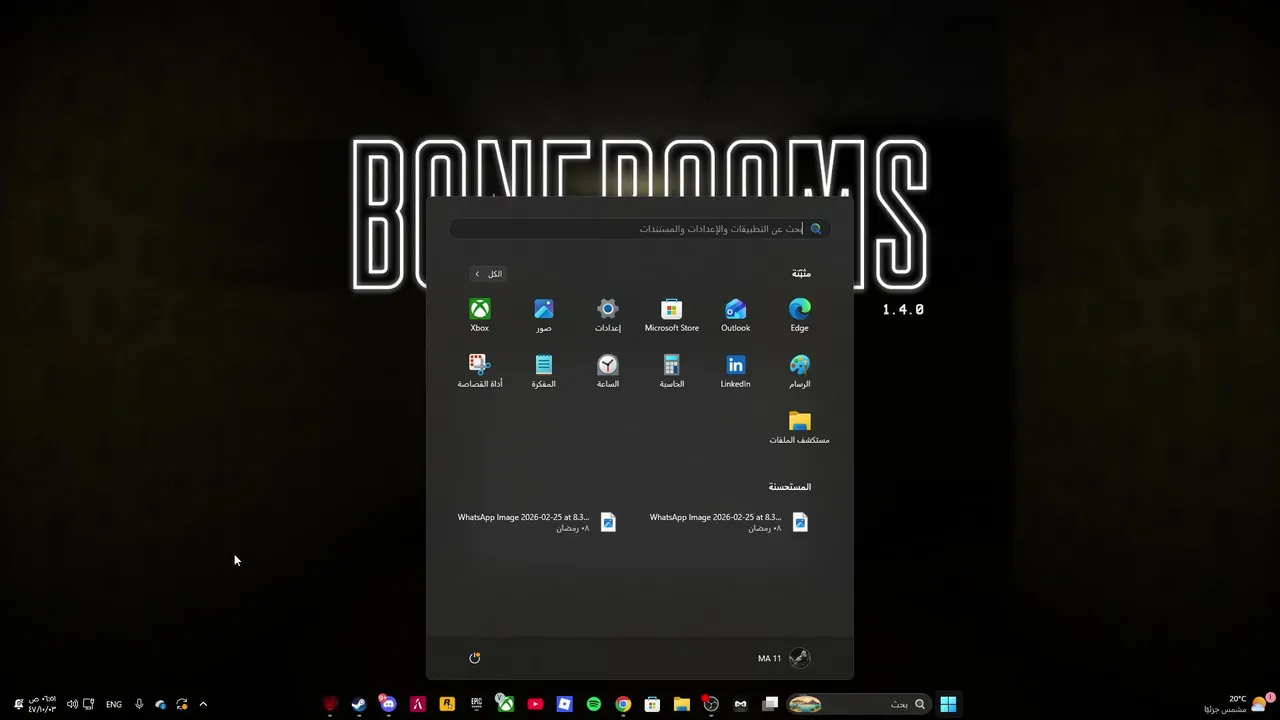The image size is (1280, 720).
Task: Open left recommended WhatsApp Image file
Action: point(538,522)
